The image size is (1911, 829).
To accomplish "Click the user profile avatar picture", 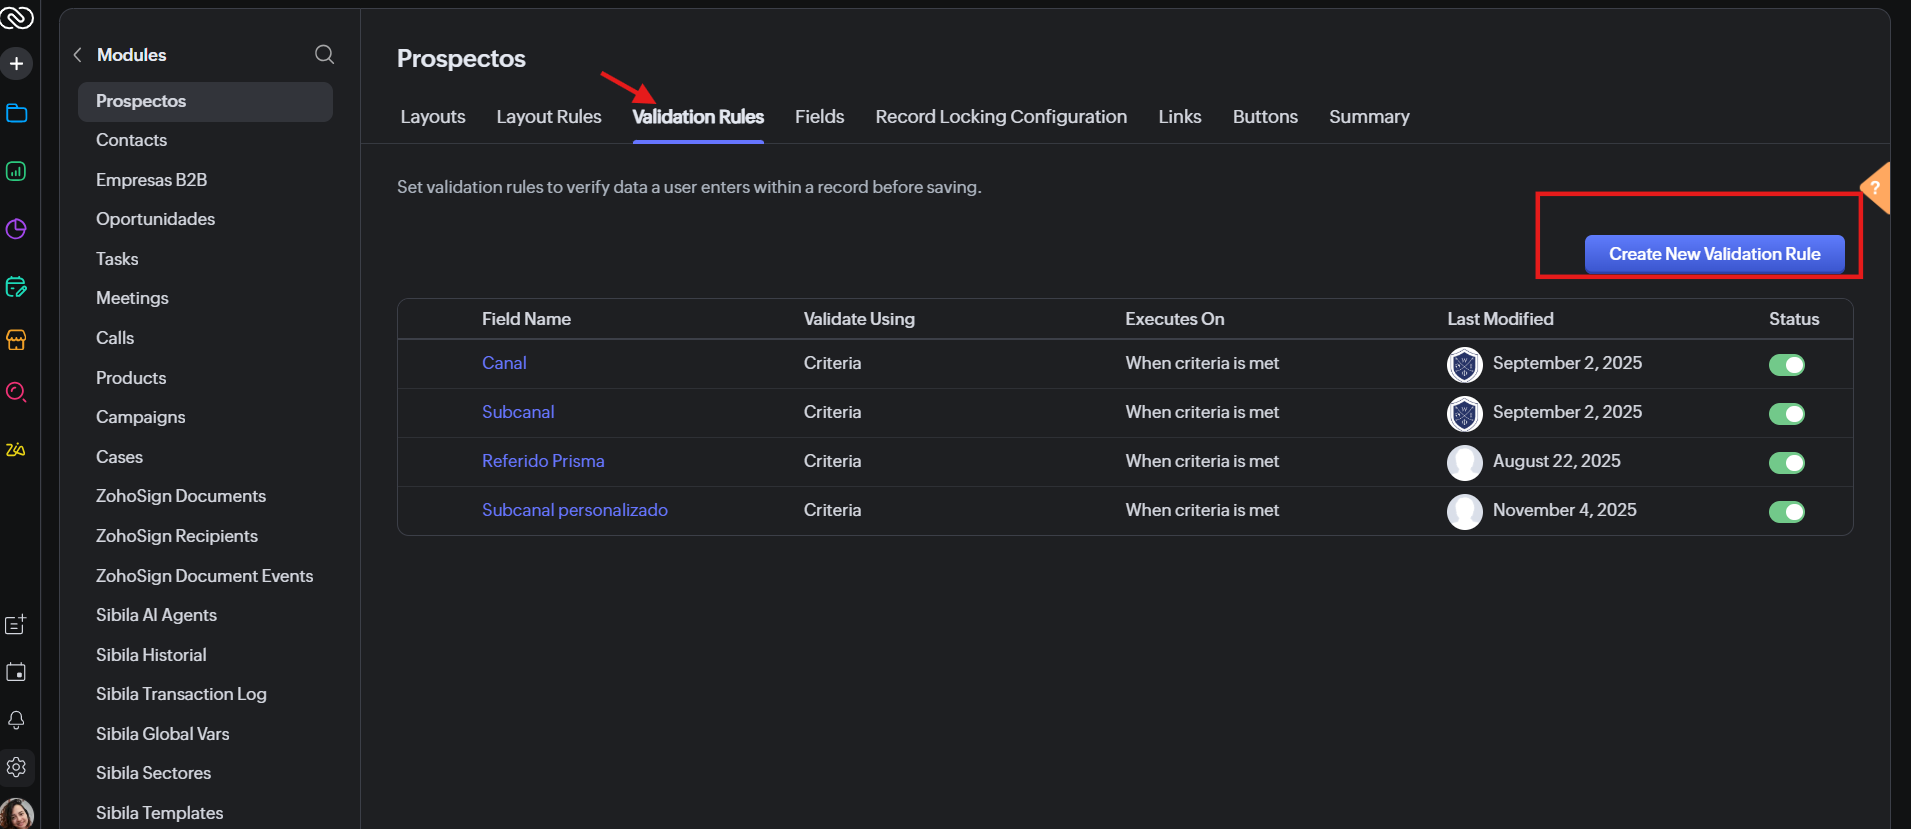I will (17, 814).
